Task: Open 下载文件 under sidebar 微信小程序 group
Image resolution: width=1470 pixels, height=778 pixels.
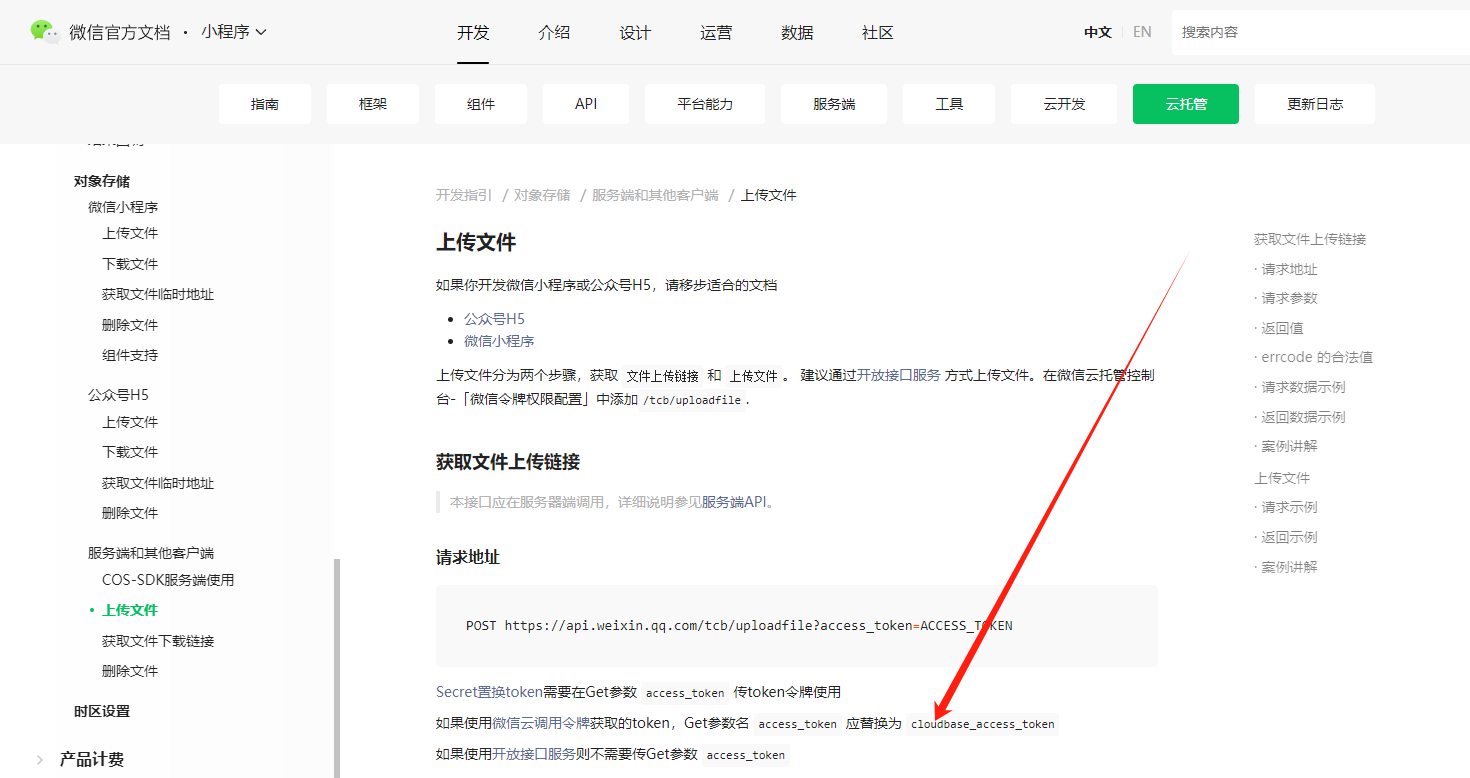Action: tap(130, 264)
